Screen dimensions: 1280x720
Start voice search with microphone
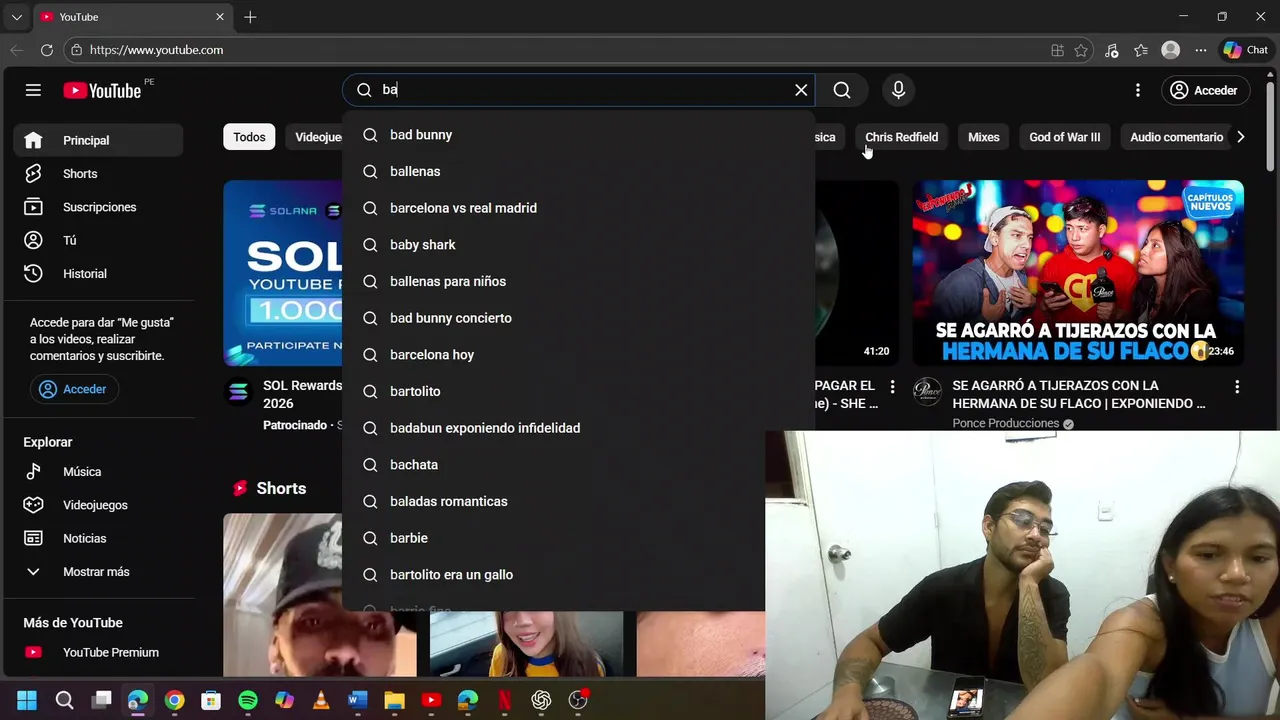coord(898,90)
